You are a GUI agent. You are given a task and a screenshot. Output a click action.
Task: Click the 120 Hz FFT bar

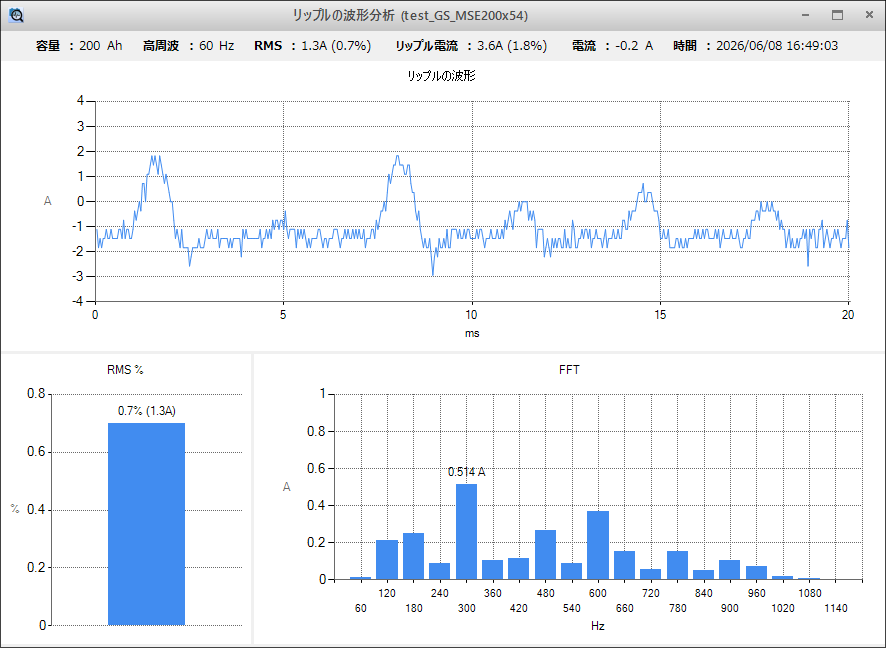[x=387, y=559]
